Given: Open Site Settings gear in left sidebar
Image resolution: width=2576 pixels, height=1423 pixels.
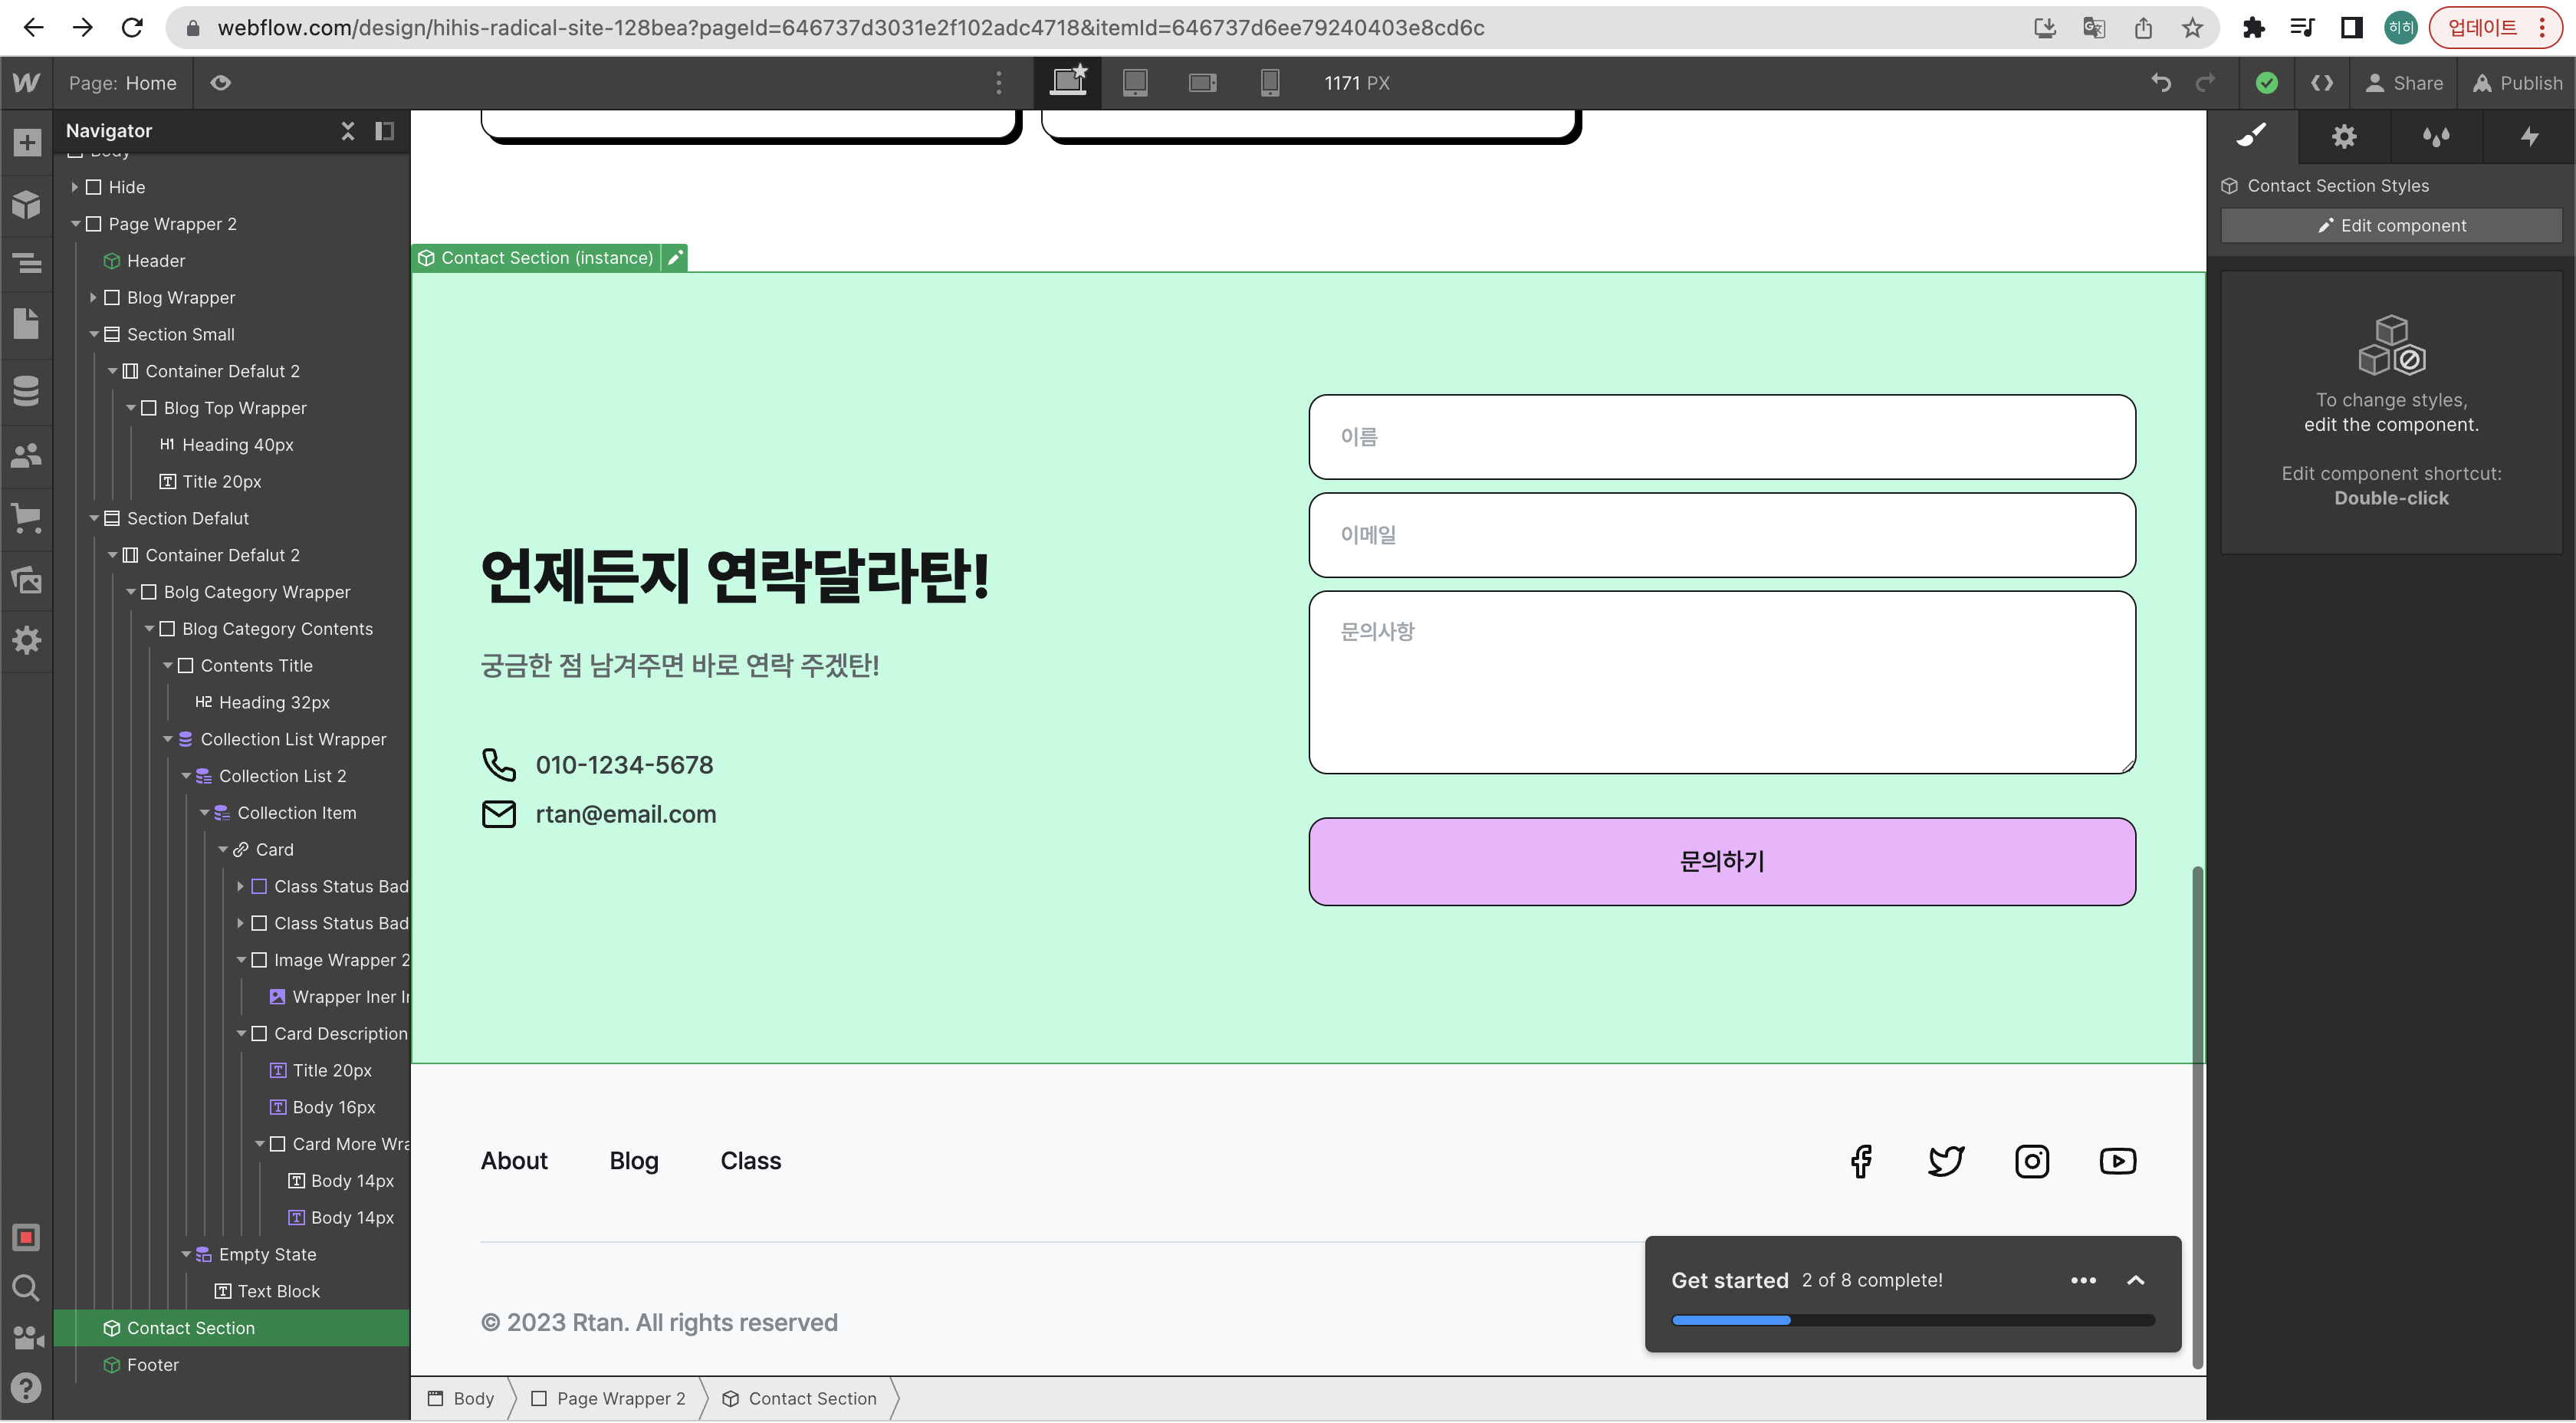Looking at the screenshot, I should [26, 640].
